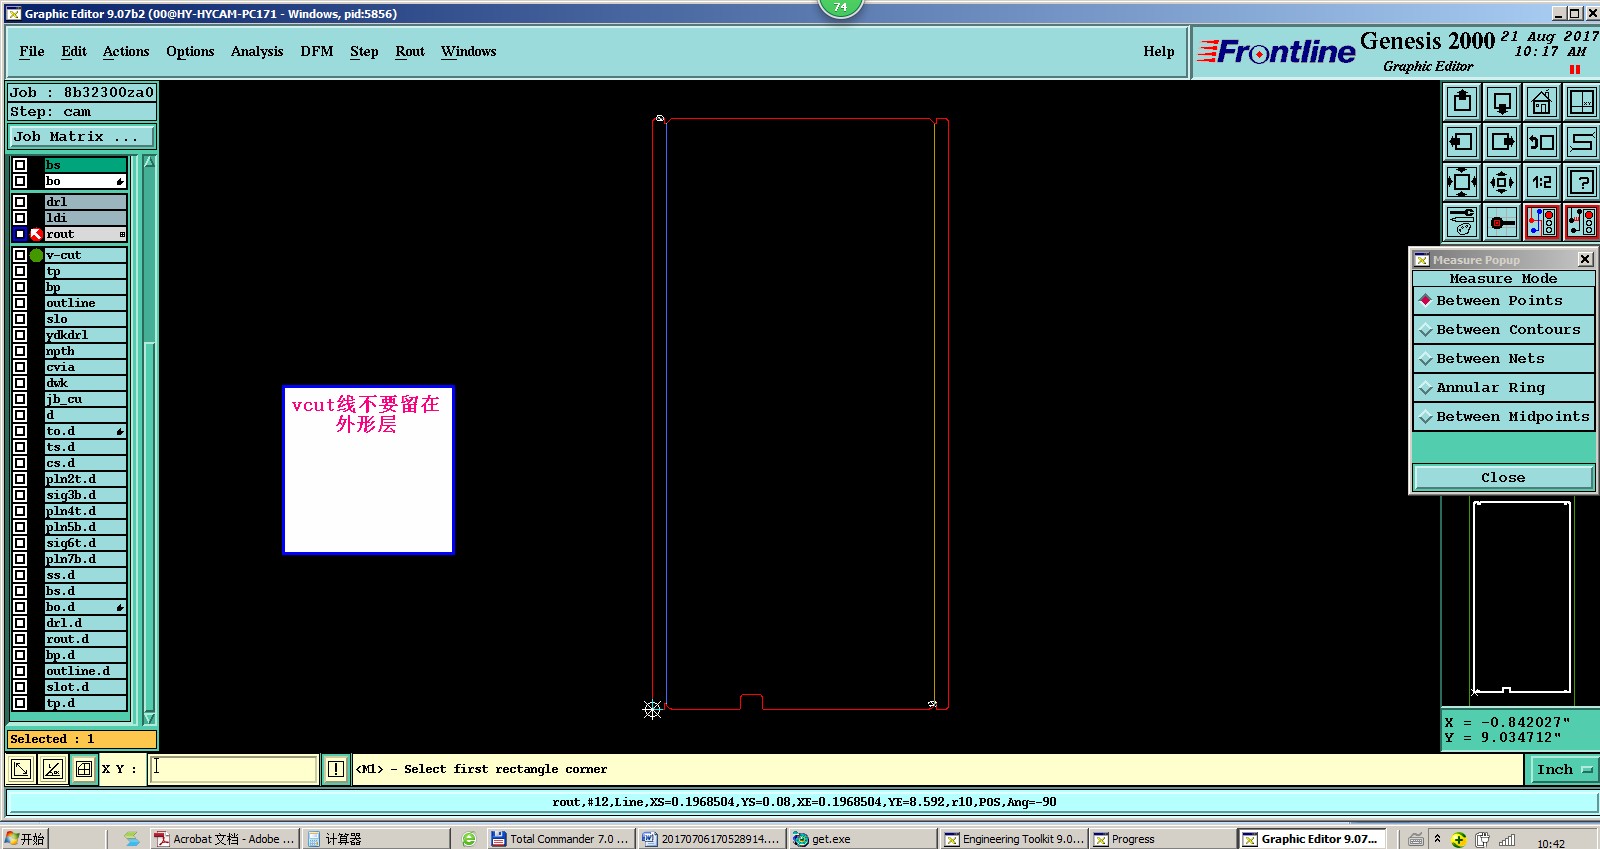The height and width of the screenshot is (849, 1600).
Task: Click the 1:2 scale icon
Action: pyautogui.click(x=1542, y=182)
